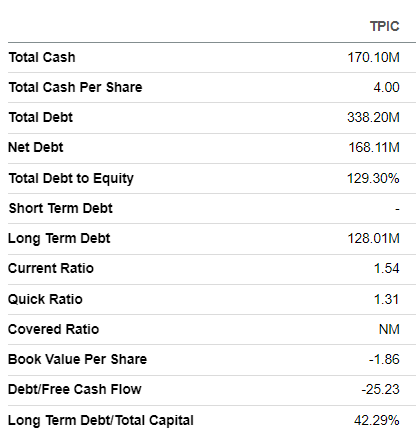The image size is (416, 435).
Task: Click the value 4.00
Action: point(386,87)
